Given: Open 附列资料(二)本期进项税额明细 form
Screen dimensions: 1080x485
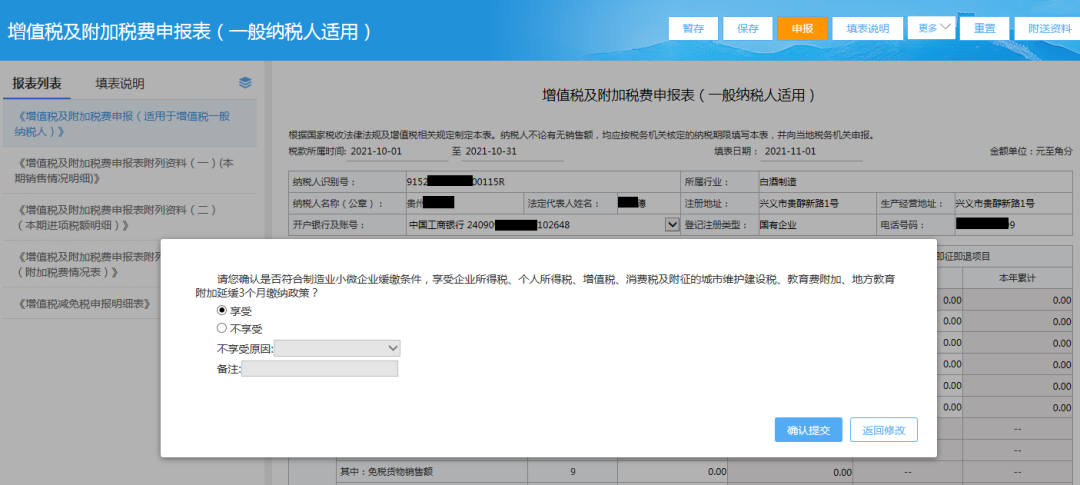Looking at the screenshot, I should pos(129,218).
